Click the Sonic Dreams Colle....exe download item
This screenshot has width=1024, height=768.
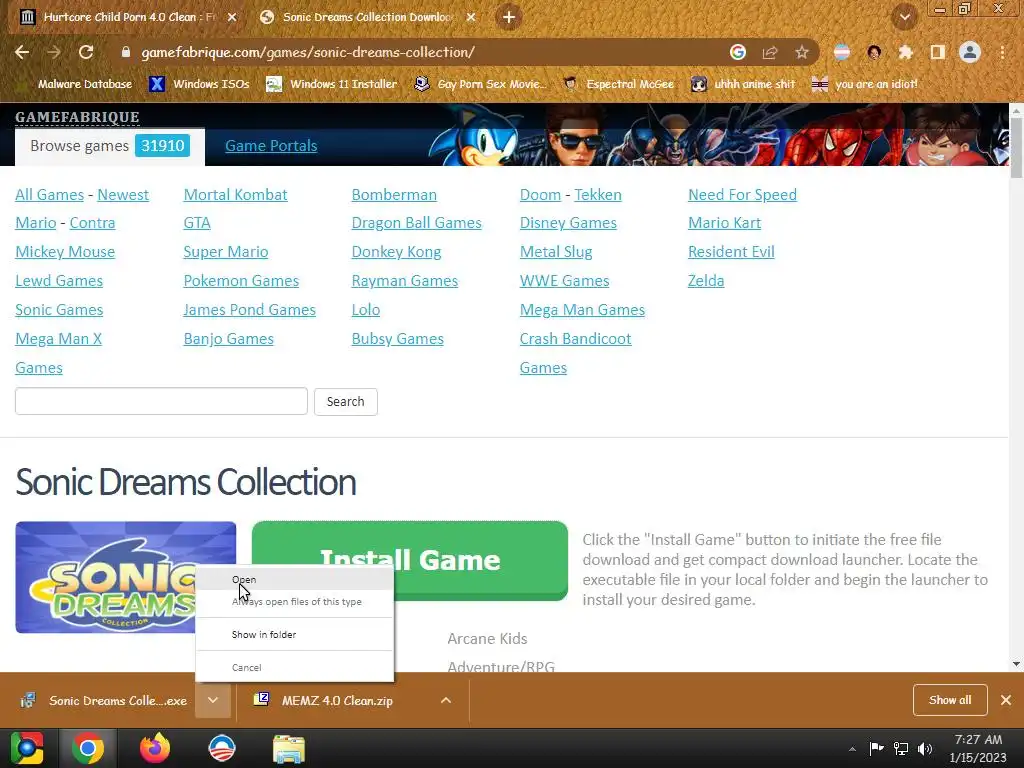pos(104,700)
